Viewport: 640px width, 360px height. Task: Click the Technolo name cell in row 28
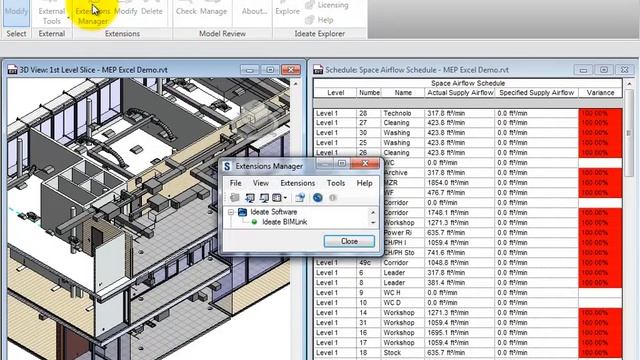click(x=402, y=113)
